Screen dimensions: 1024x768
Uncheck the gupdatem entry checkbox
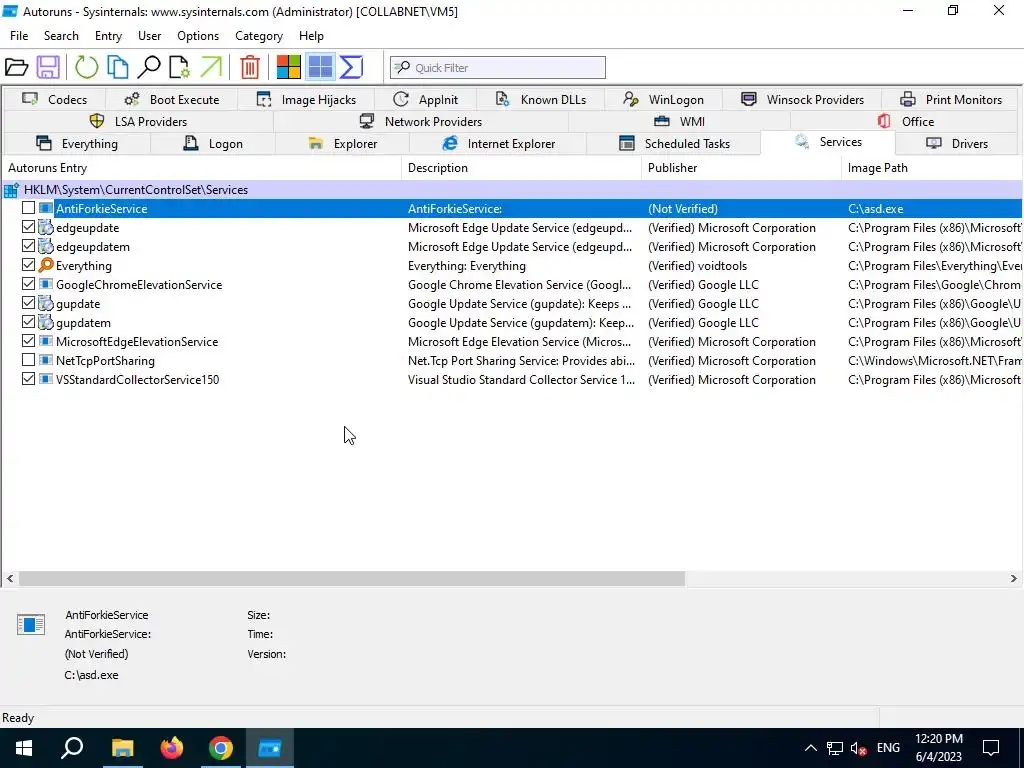coord(28,322)
